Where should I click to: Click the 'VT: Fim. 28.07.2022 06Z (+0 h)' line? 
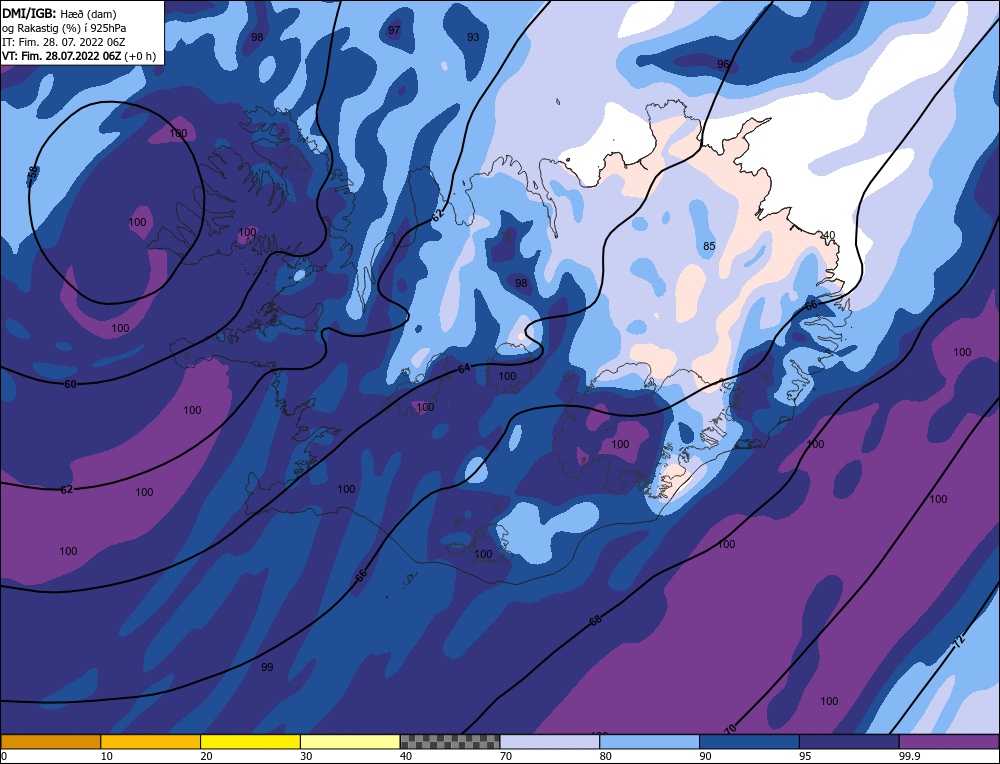[x=78, y=56]
